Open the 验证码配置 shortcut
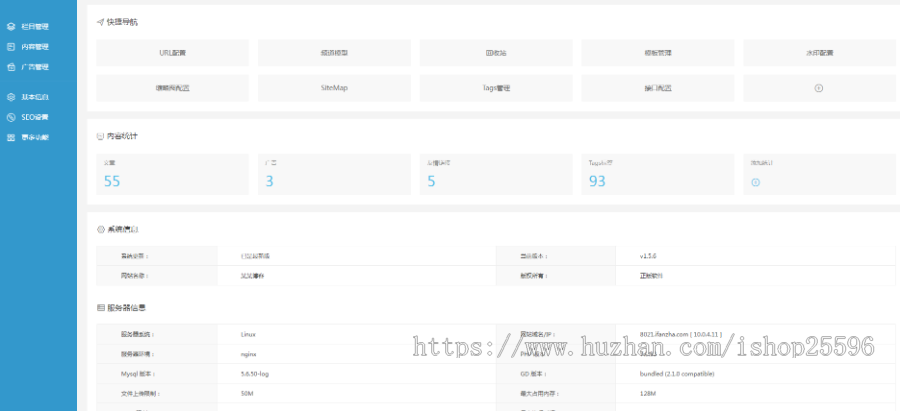 tap(173, 88)
